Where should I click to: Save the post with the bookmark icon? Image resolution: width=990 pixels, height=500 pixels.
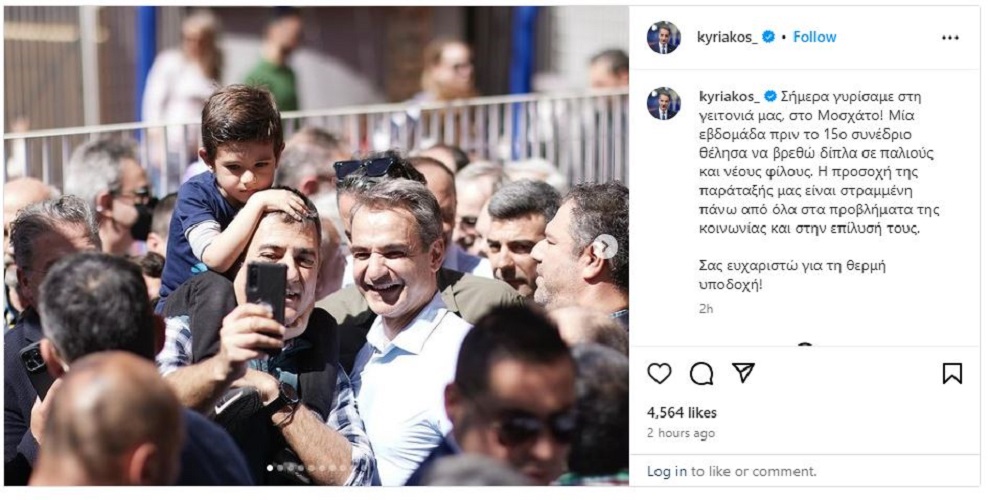pos(952,374)
